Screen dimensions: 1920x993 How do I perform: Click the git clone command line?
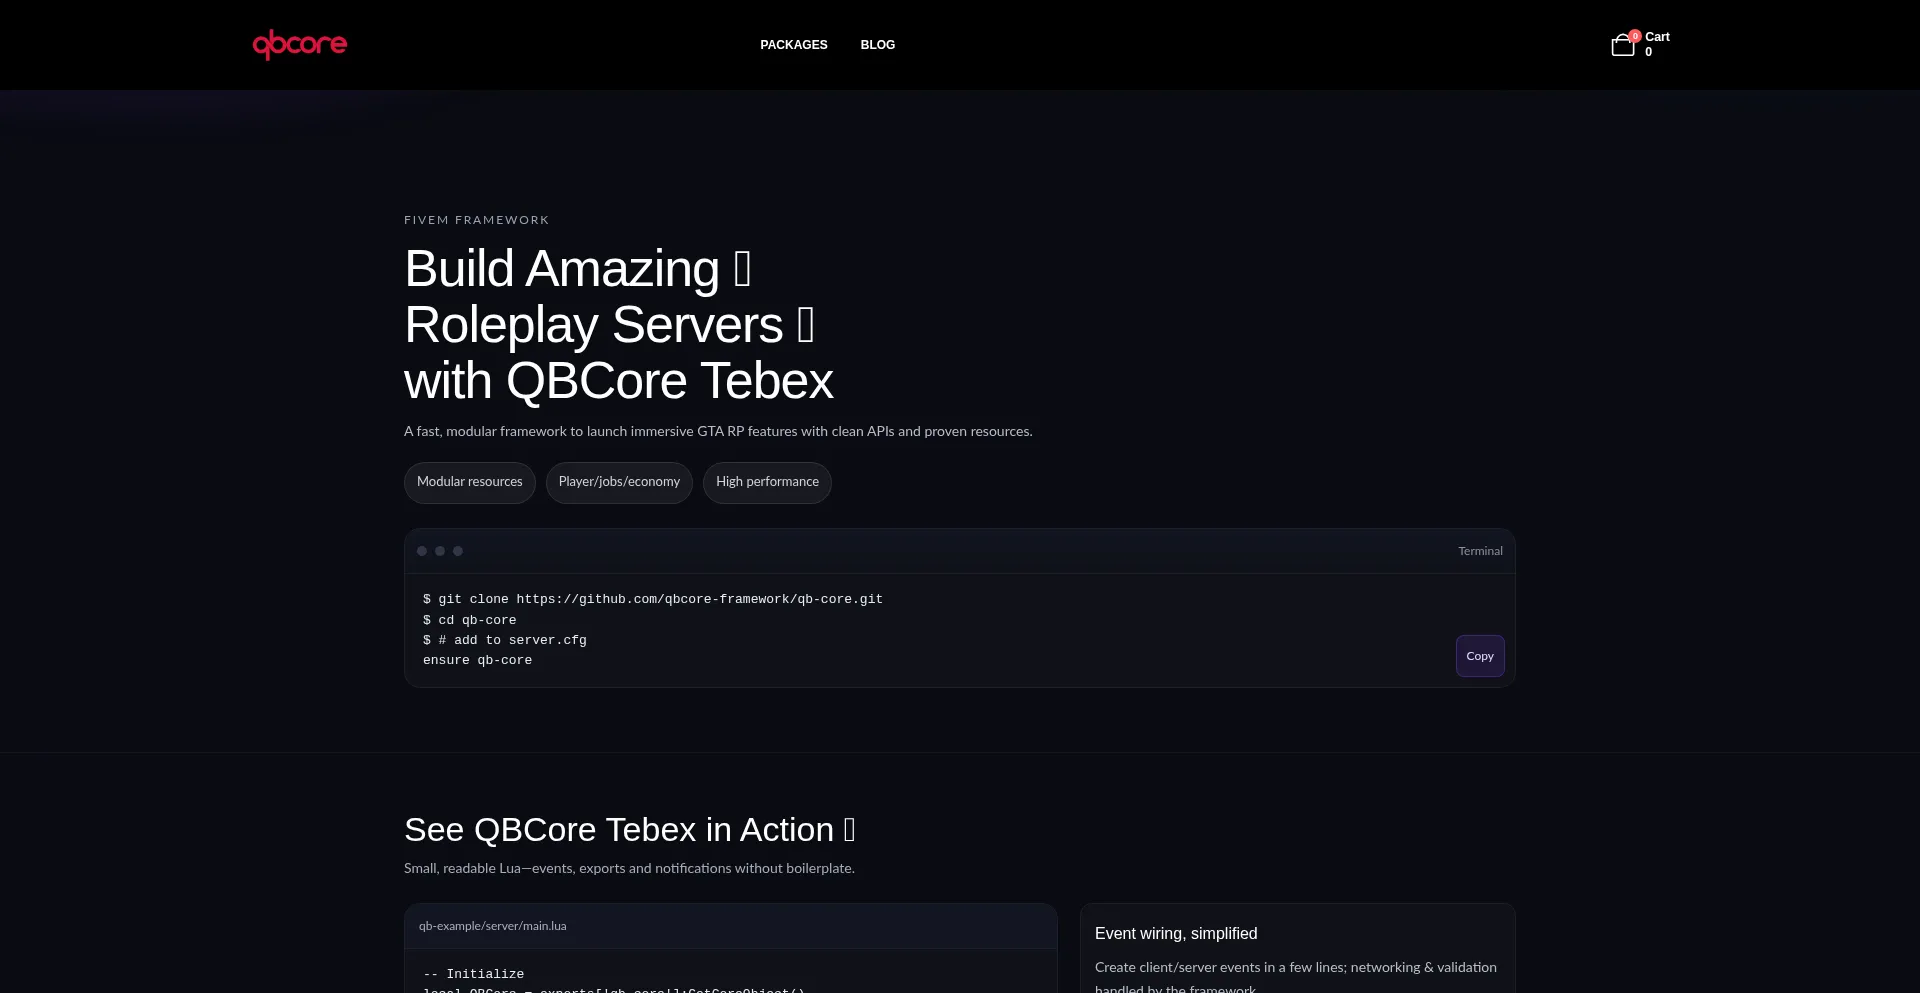click(652, 599)
